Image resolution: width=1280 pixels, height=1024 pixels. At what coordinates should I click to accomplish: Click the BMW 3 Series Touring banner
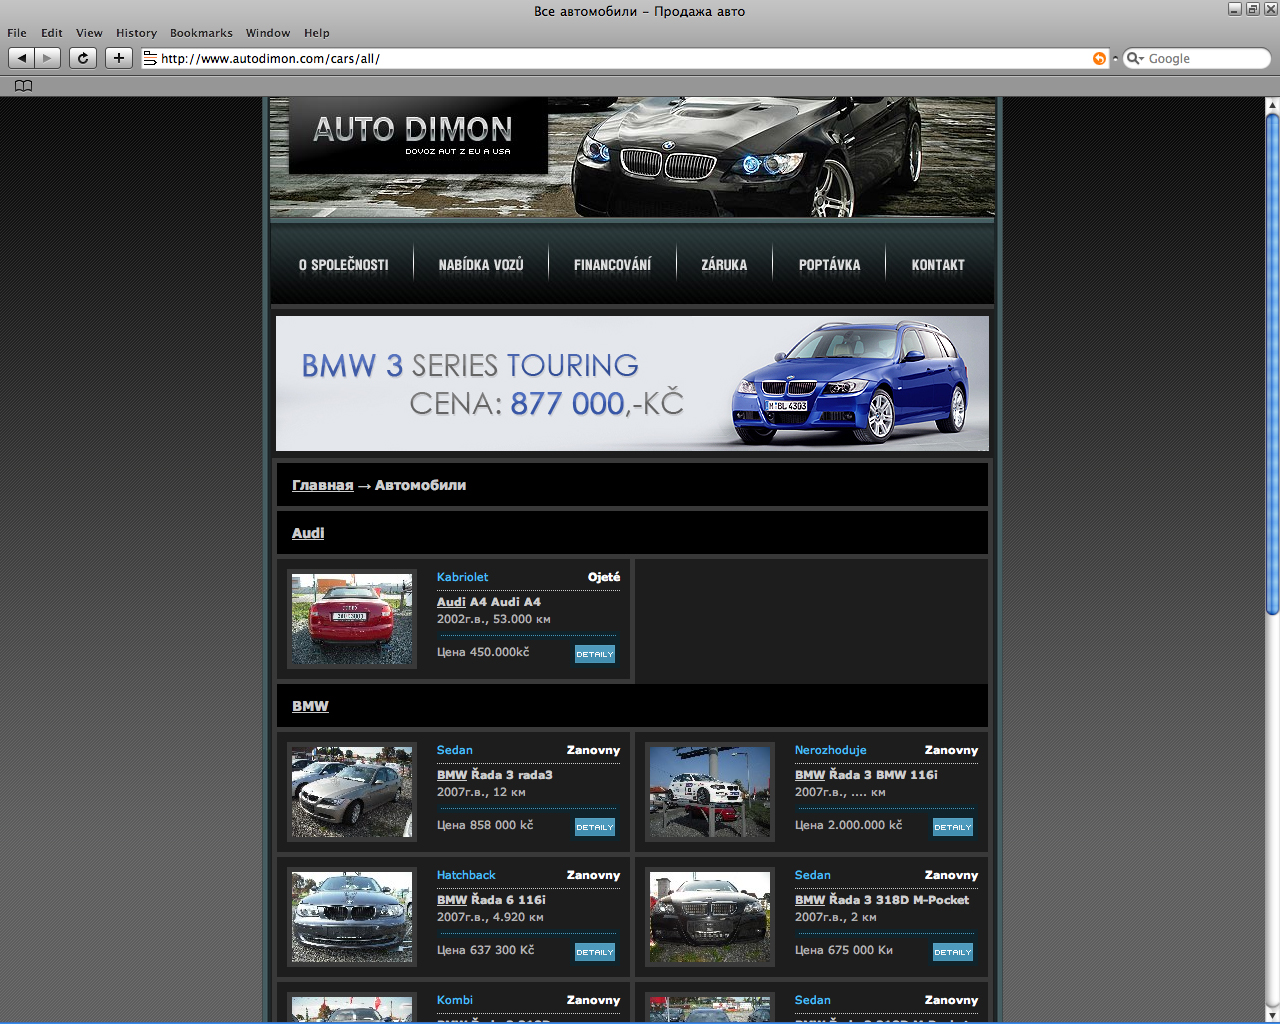pyautogui.click(x=632, y=383)
